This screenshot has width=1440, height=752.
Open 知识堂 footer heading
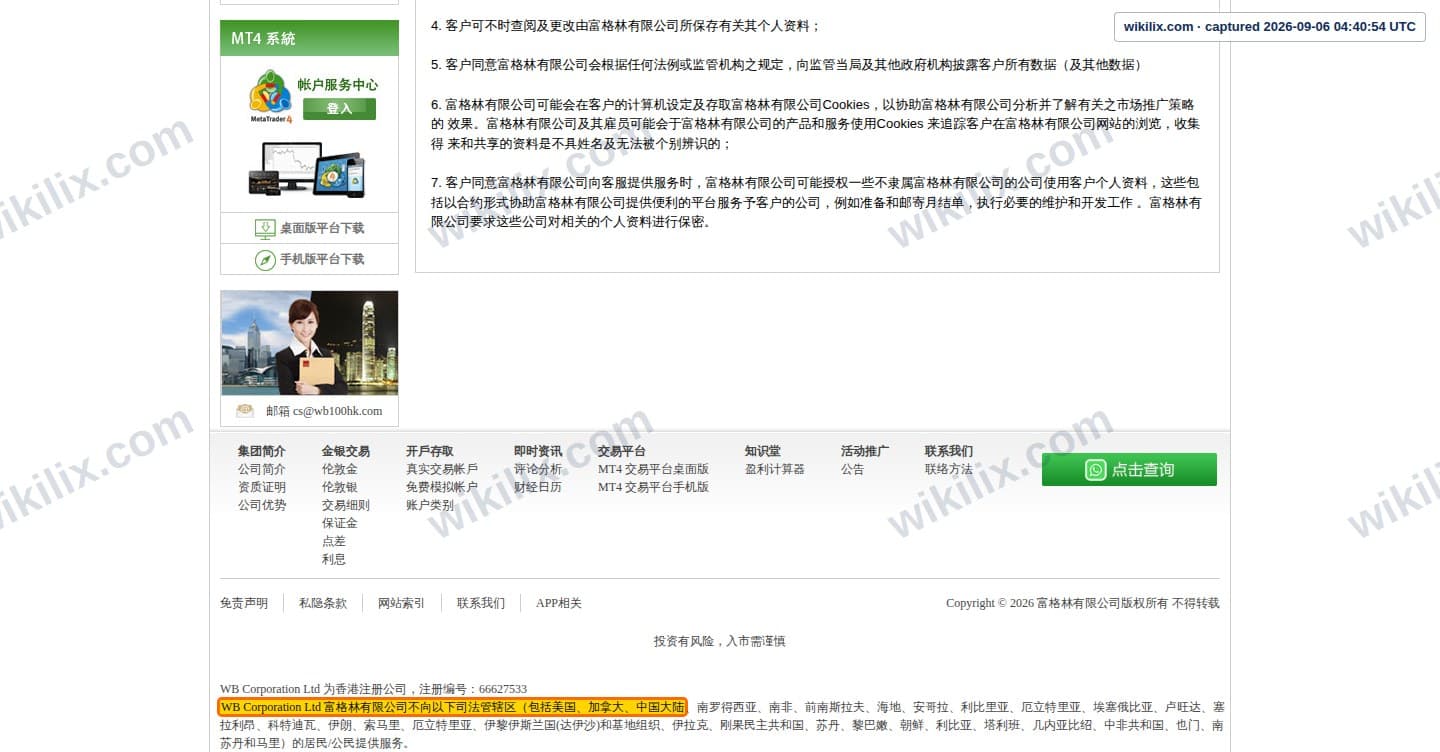tap(762, 451)
